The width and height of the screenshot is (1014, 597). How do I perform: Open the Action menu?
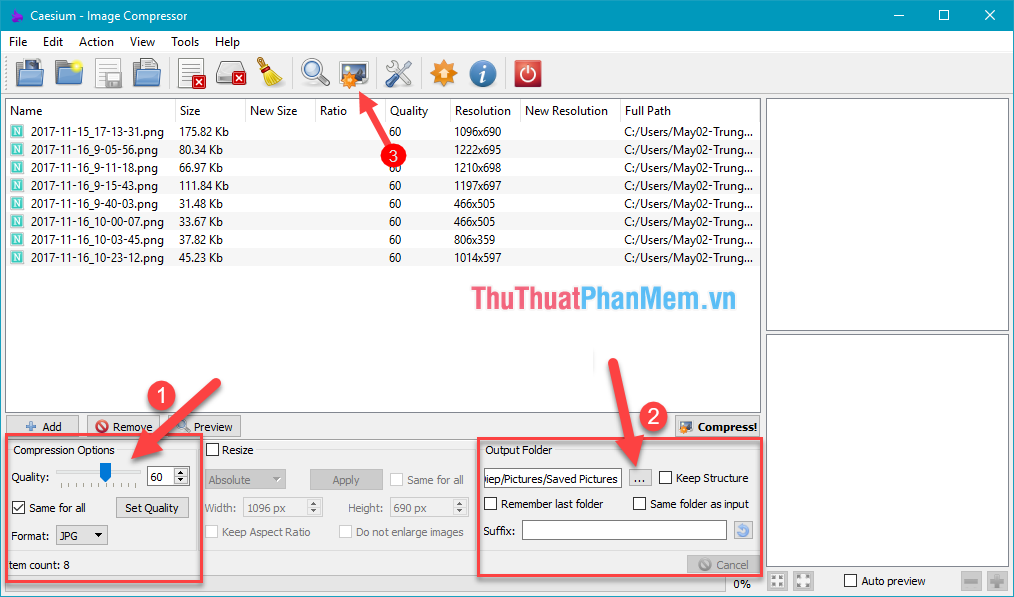(96, 42)
